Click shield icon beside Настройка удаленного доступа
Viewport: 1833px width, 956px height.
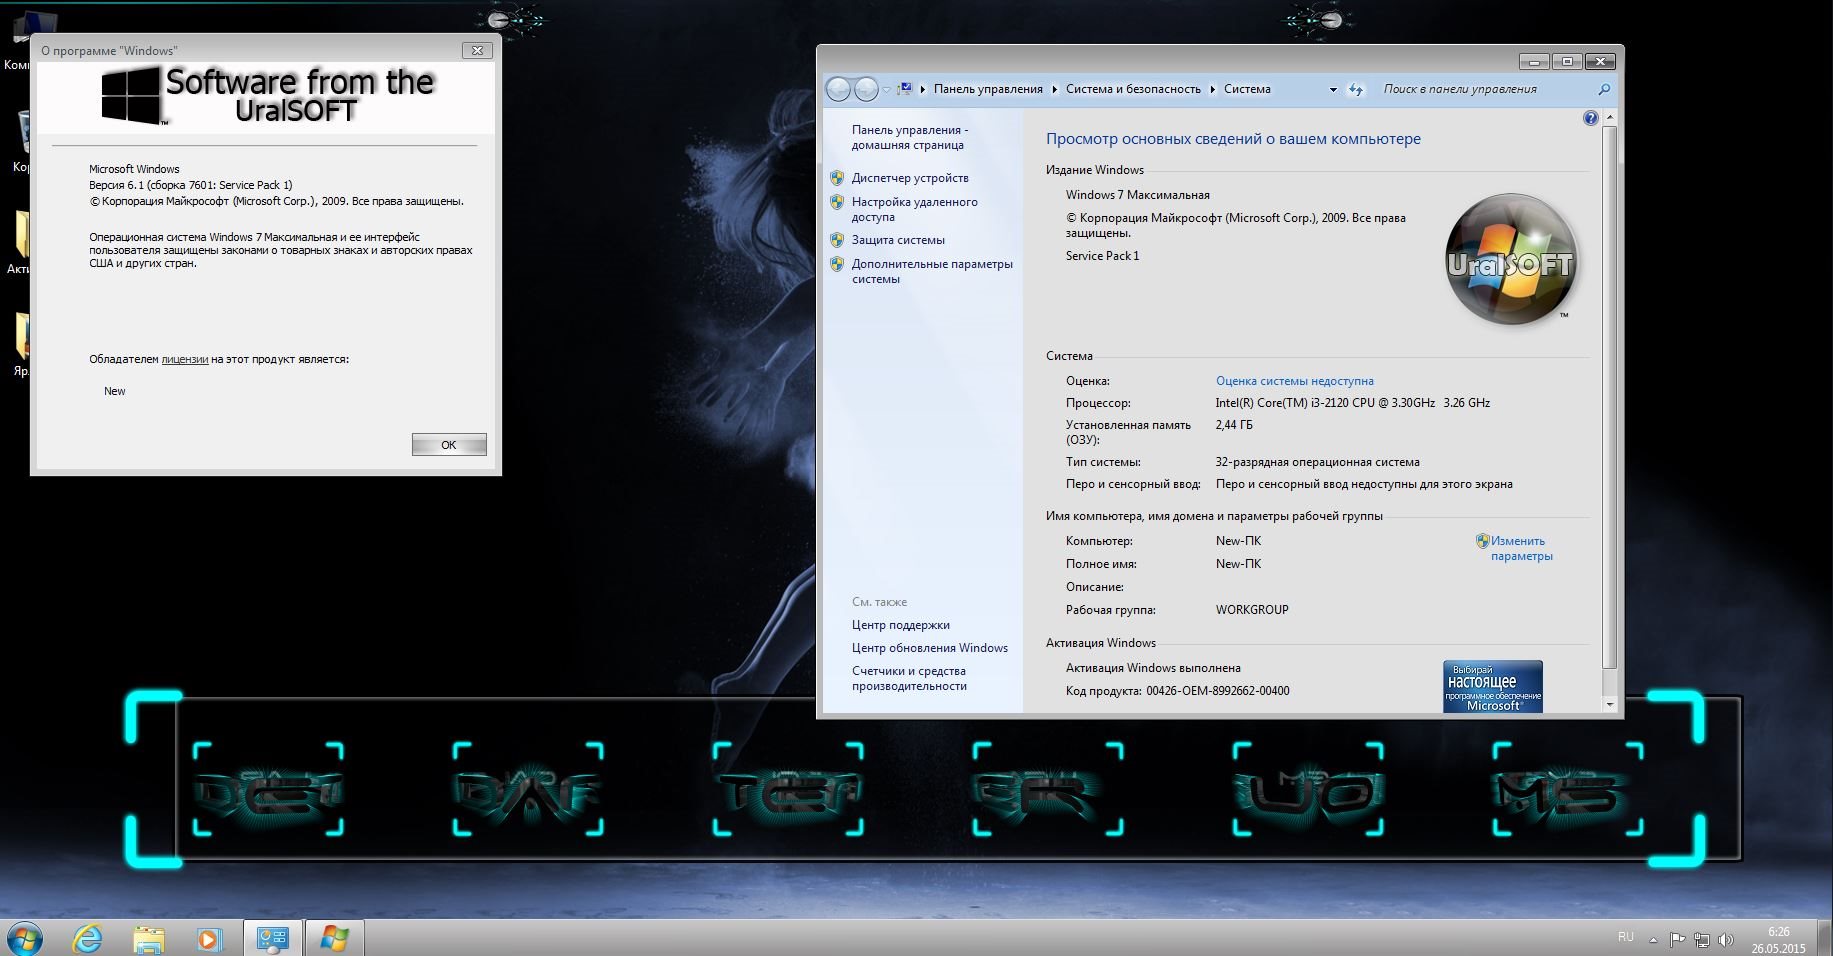pyautogui.click(x=837, y=202)
